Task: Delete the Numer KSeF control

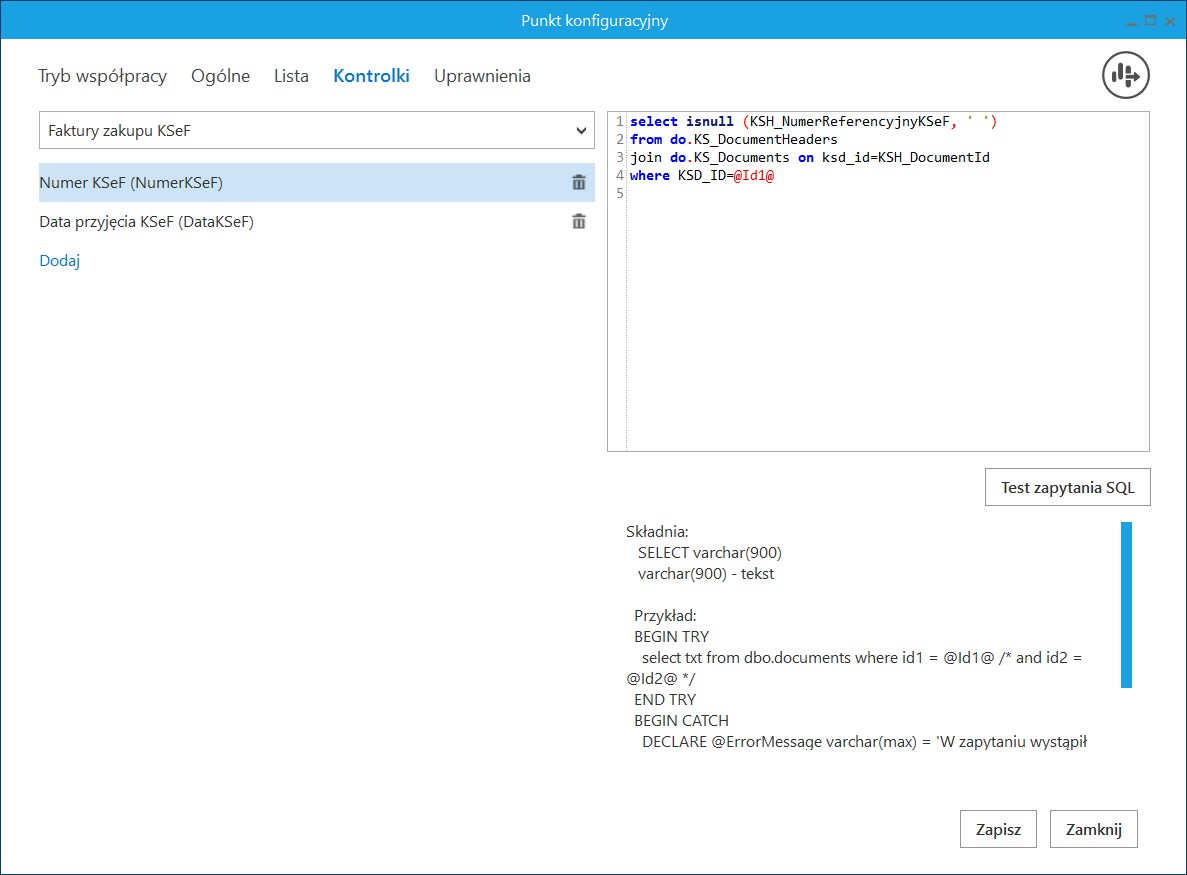Action: [578, 183]
